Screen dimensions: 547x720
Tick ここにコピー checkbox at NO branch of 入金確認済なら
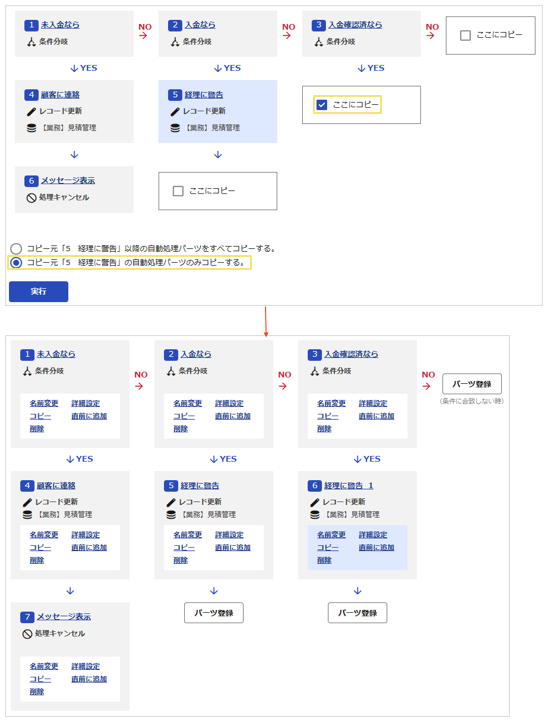(x=465, y=35)
